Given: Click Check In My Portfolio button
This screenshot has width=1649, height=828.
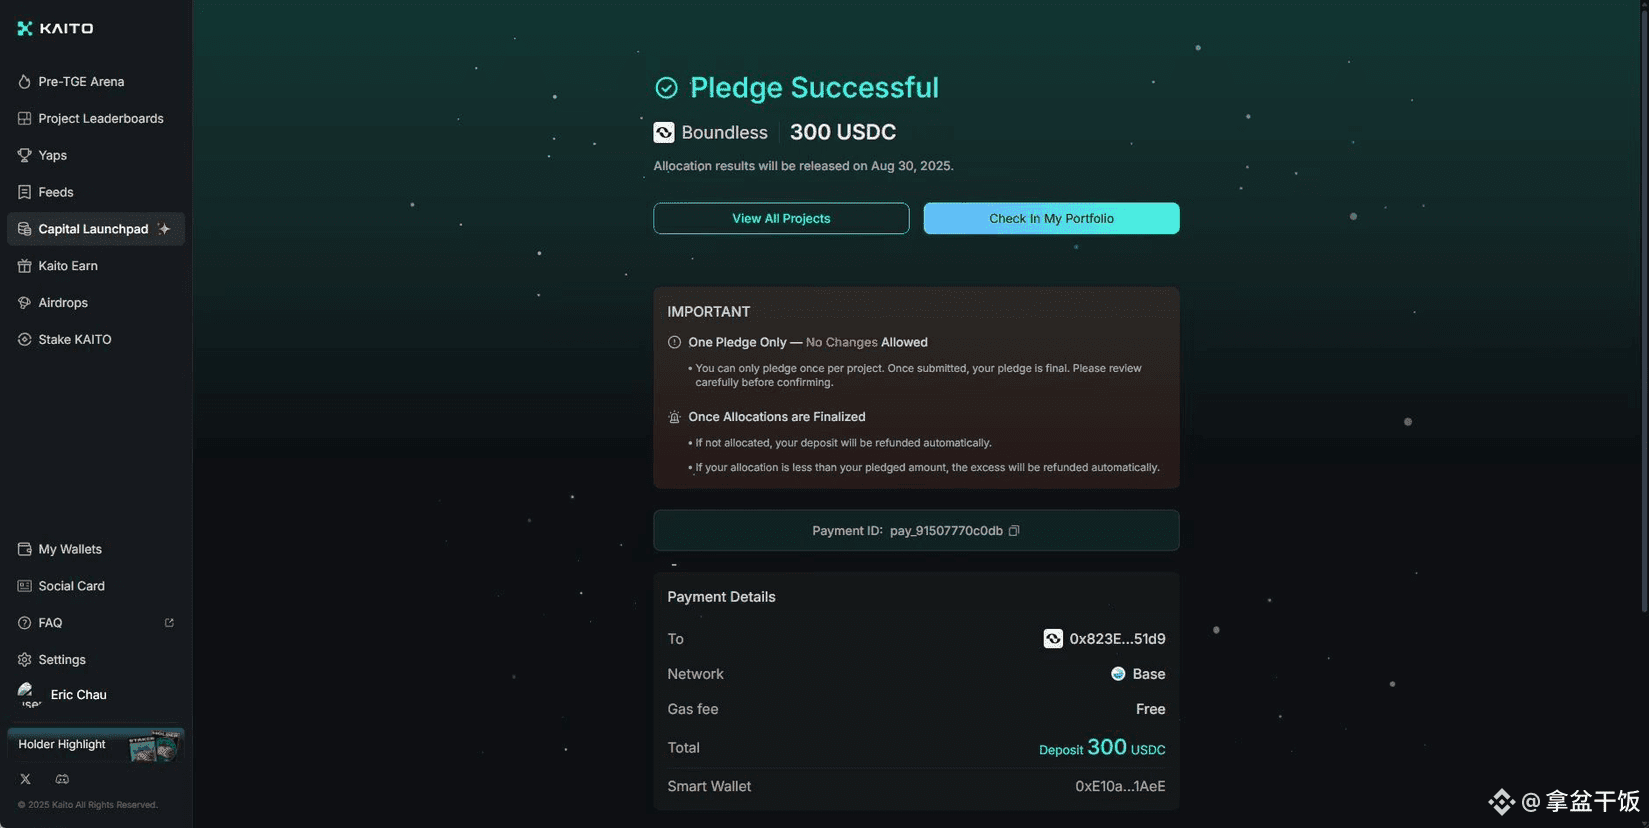Looking at the screenshot, I should [1051, 218].
